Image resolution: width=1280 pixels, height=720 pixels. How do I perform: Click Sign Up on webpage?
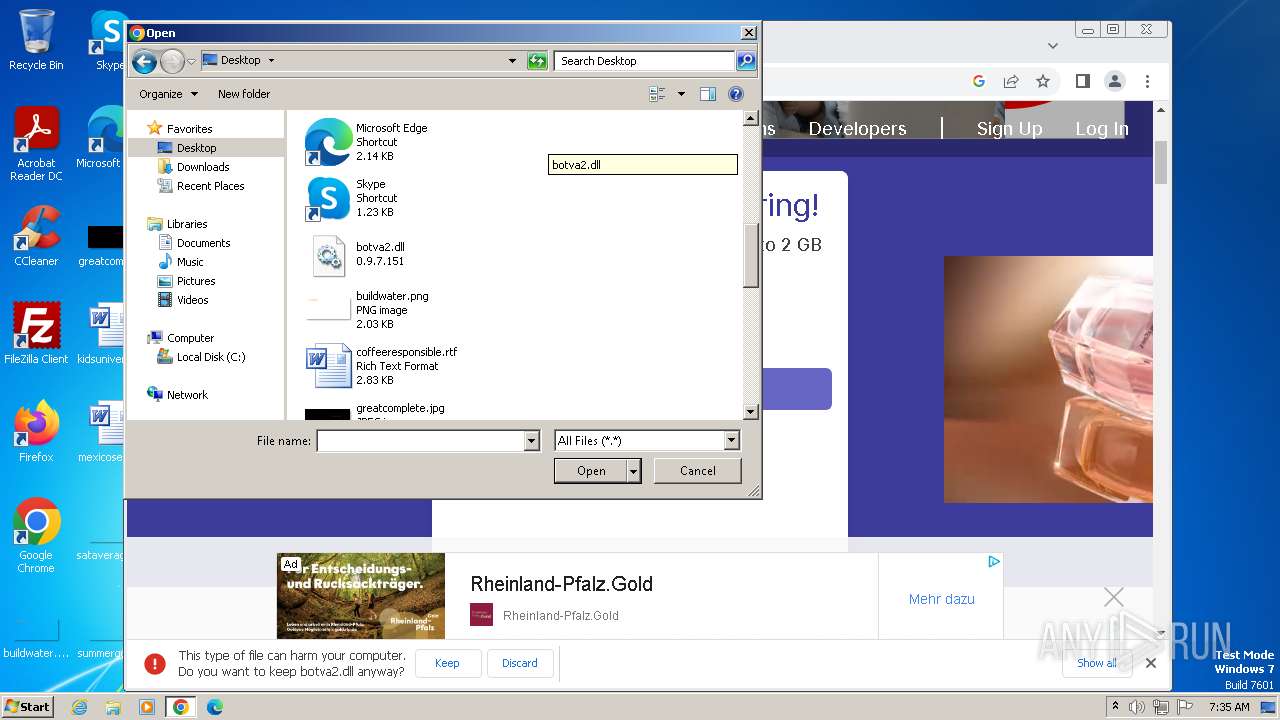pyautogui.click(x=1009, y=129)
